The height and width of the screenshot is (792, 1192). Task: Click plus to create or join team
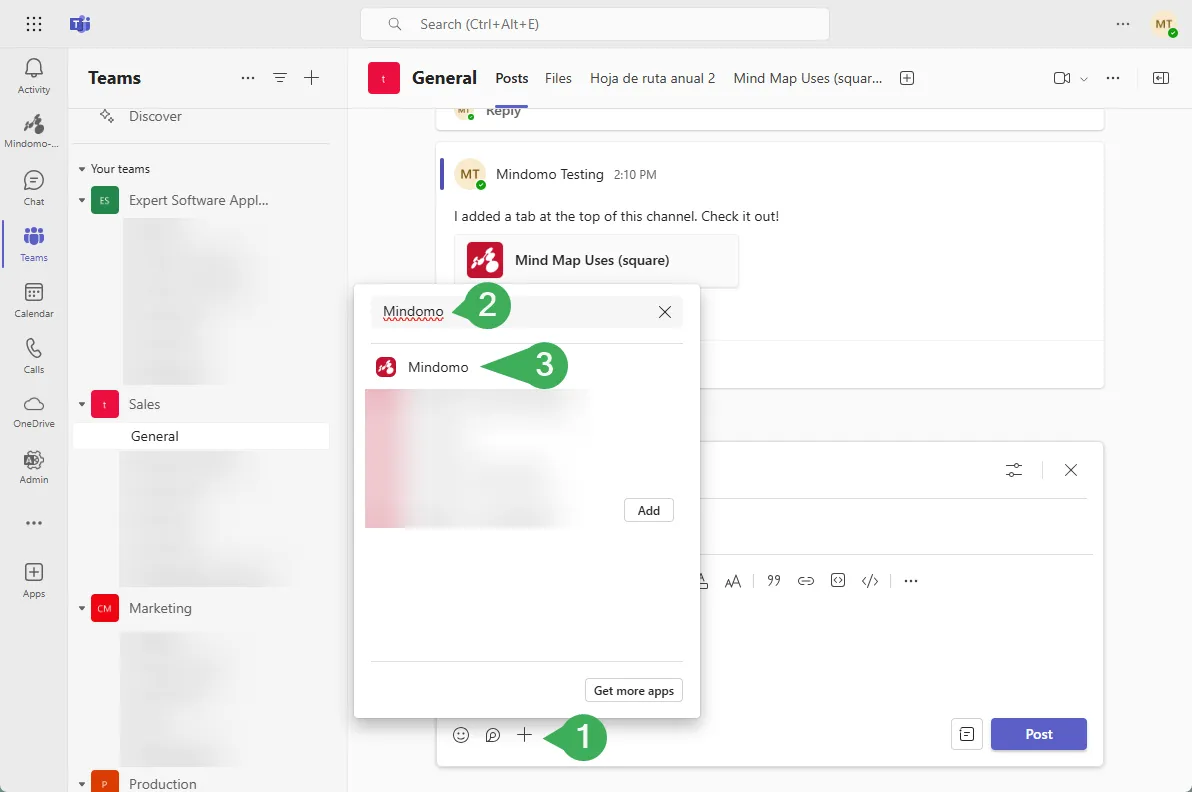point(312,78)
